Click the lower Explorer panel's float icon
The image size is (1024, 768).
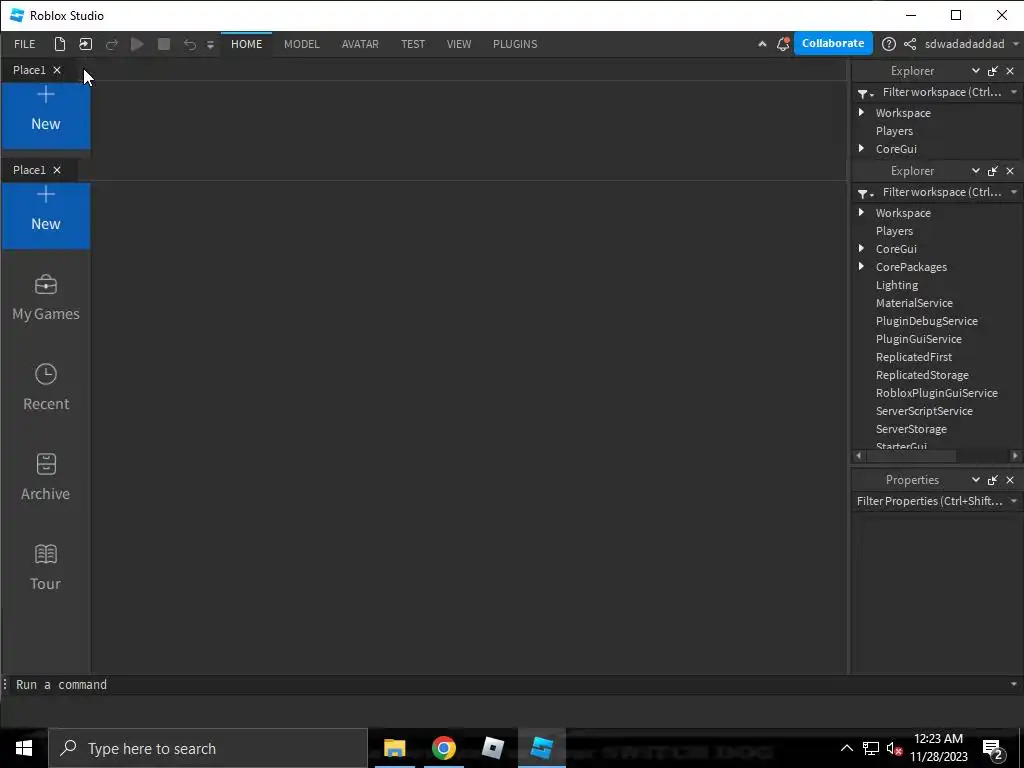pyautogui.click(x=993, y=170)
